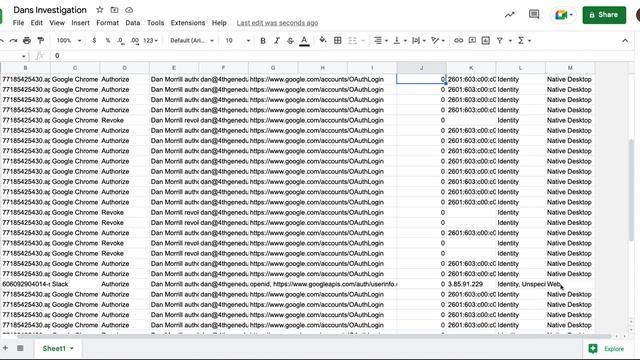Open the Insert menu
This screenshot has height=360, width=640.
80,23
